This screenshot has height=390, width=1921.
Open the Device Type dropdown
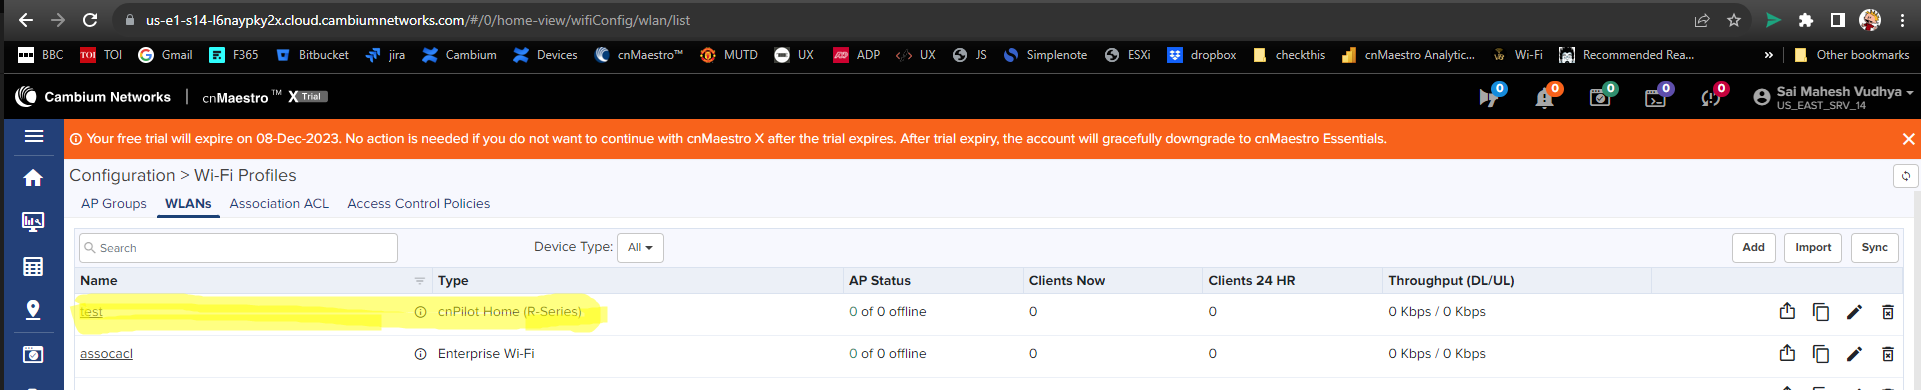(640, 248)
